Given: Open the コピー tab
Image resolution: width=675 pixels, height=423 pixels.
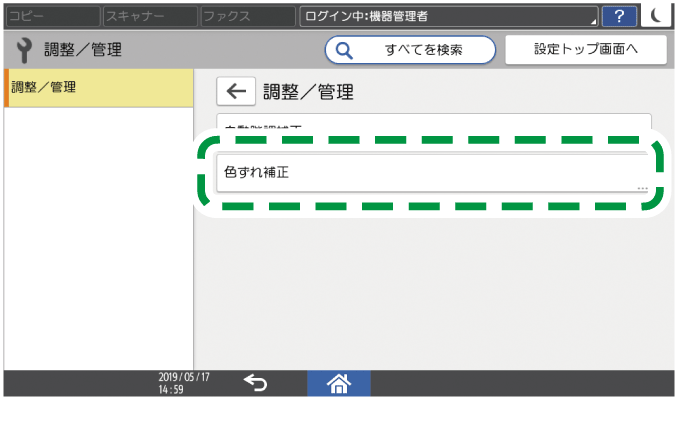Looking at the screenshot, I should pos(53,16).
